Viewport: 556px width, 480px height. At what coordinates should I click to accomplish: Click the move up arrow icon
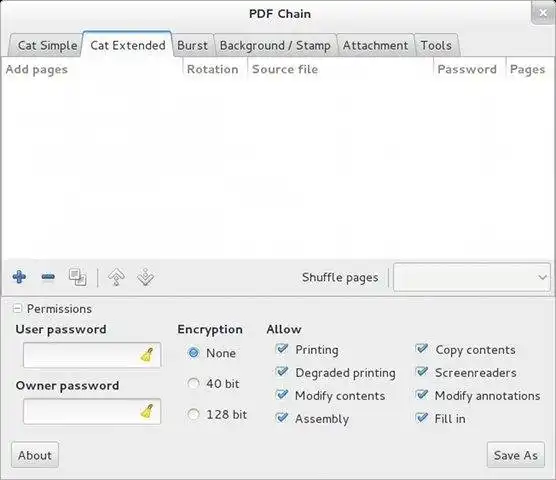[116, 277]
